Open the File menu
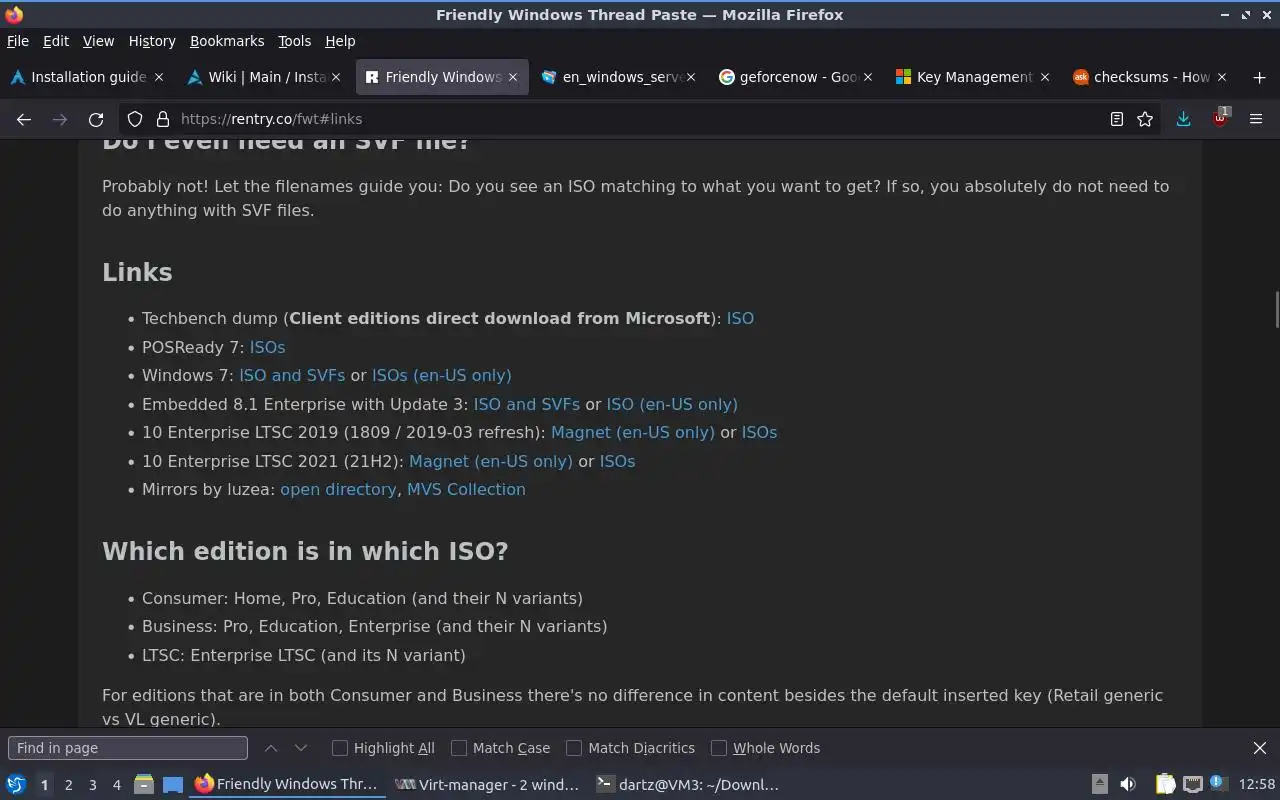The image size is (1280, 800). 18,41
